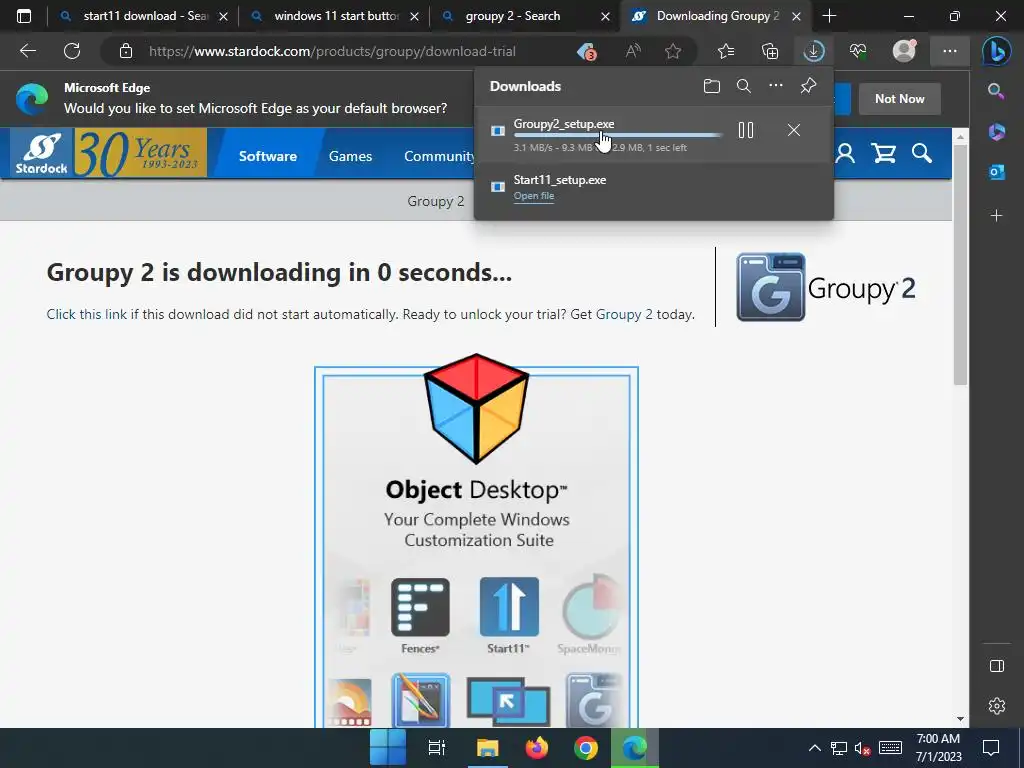Open Favorites list icon
Viewport: 1024px width, 768px height.
pos(726,51)
